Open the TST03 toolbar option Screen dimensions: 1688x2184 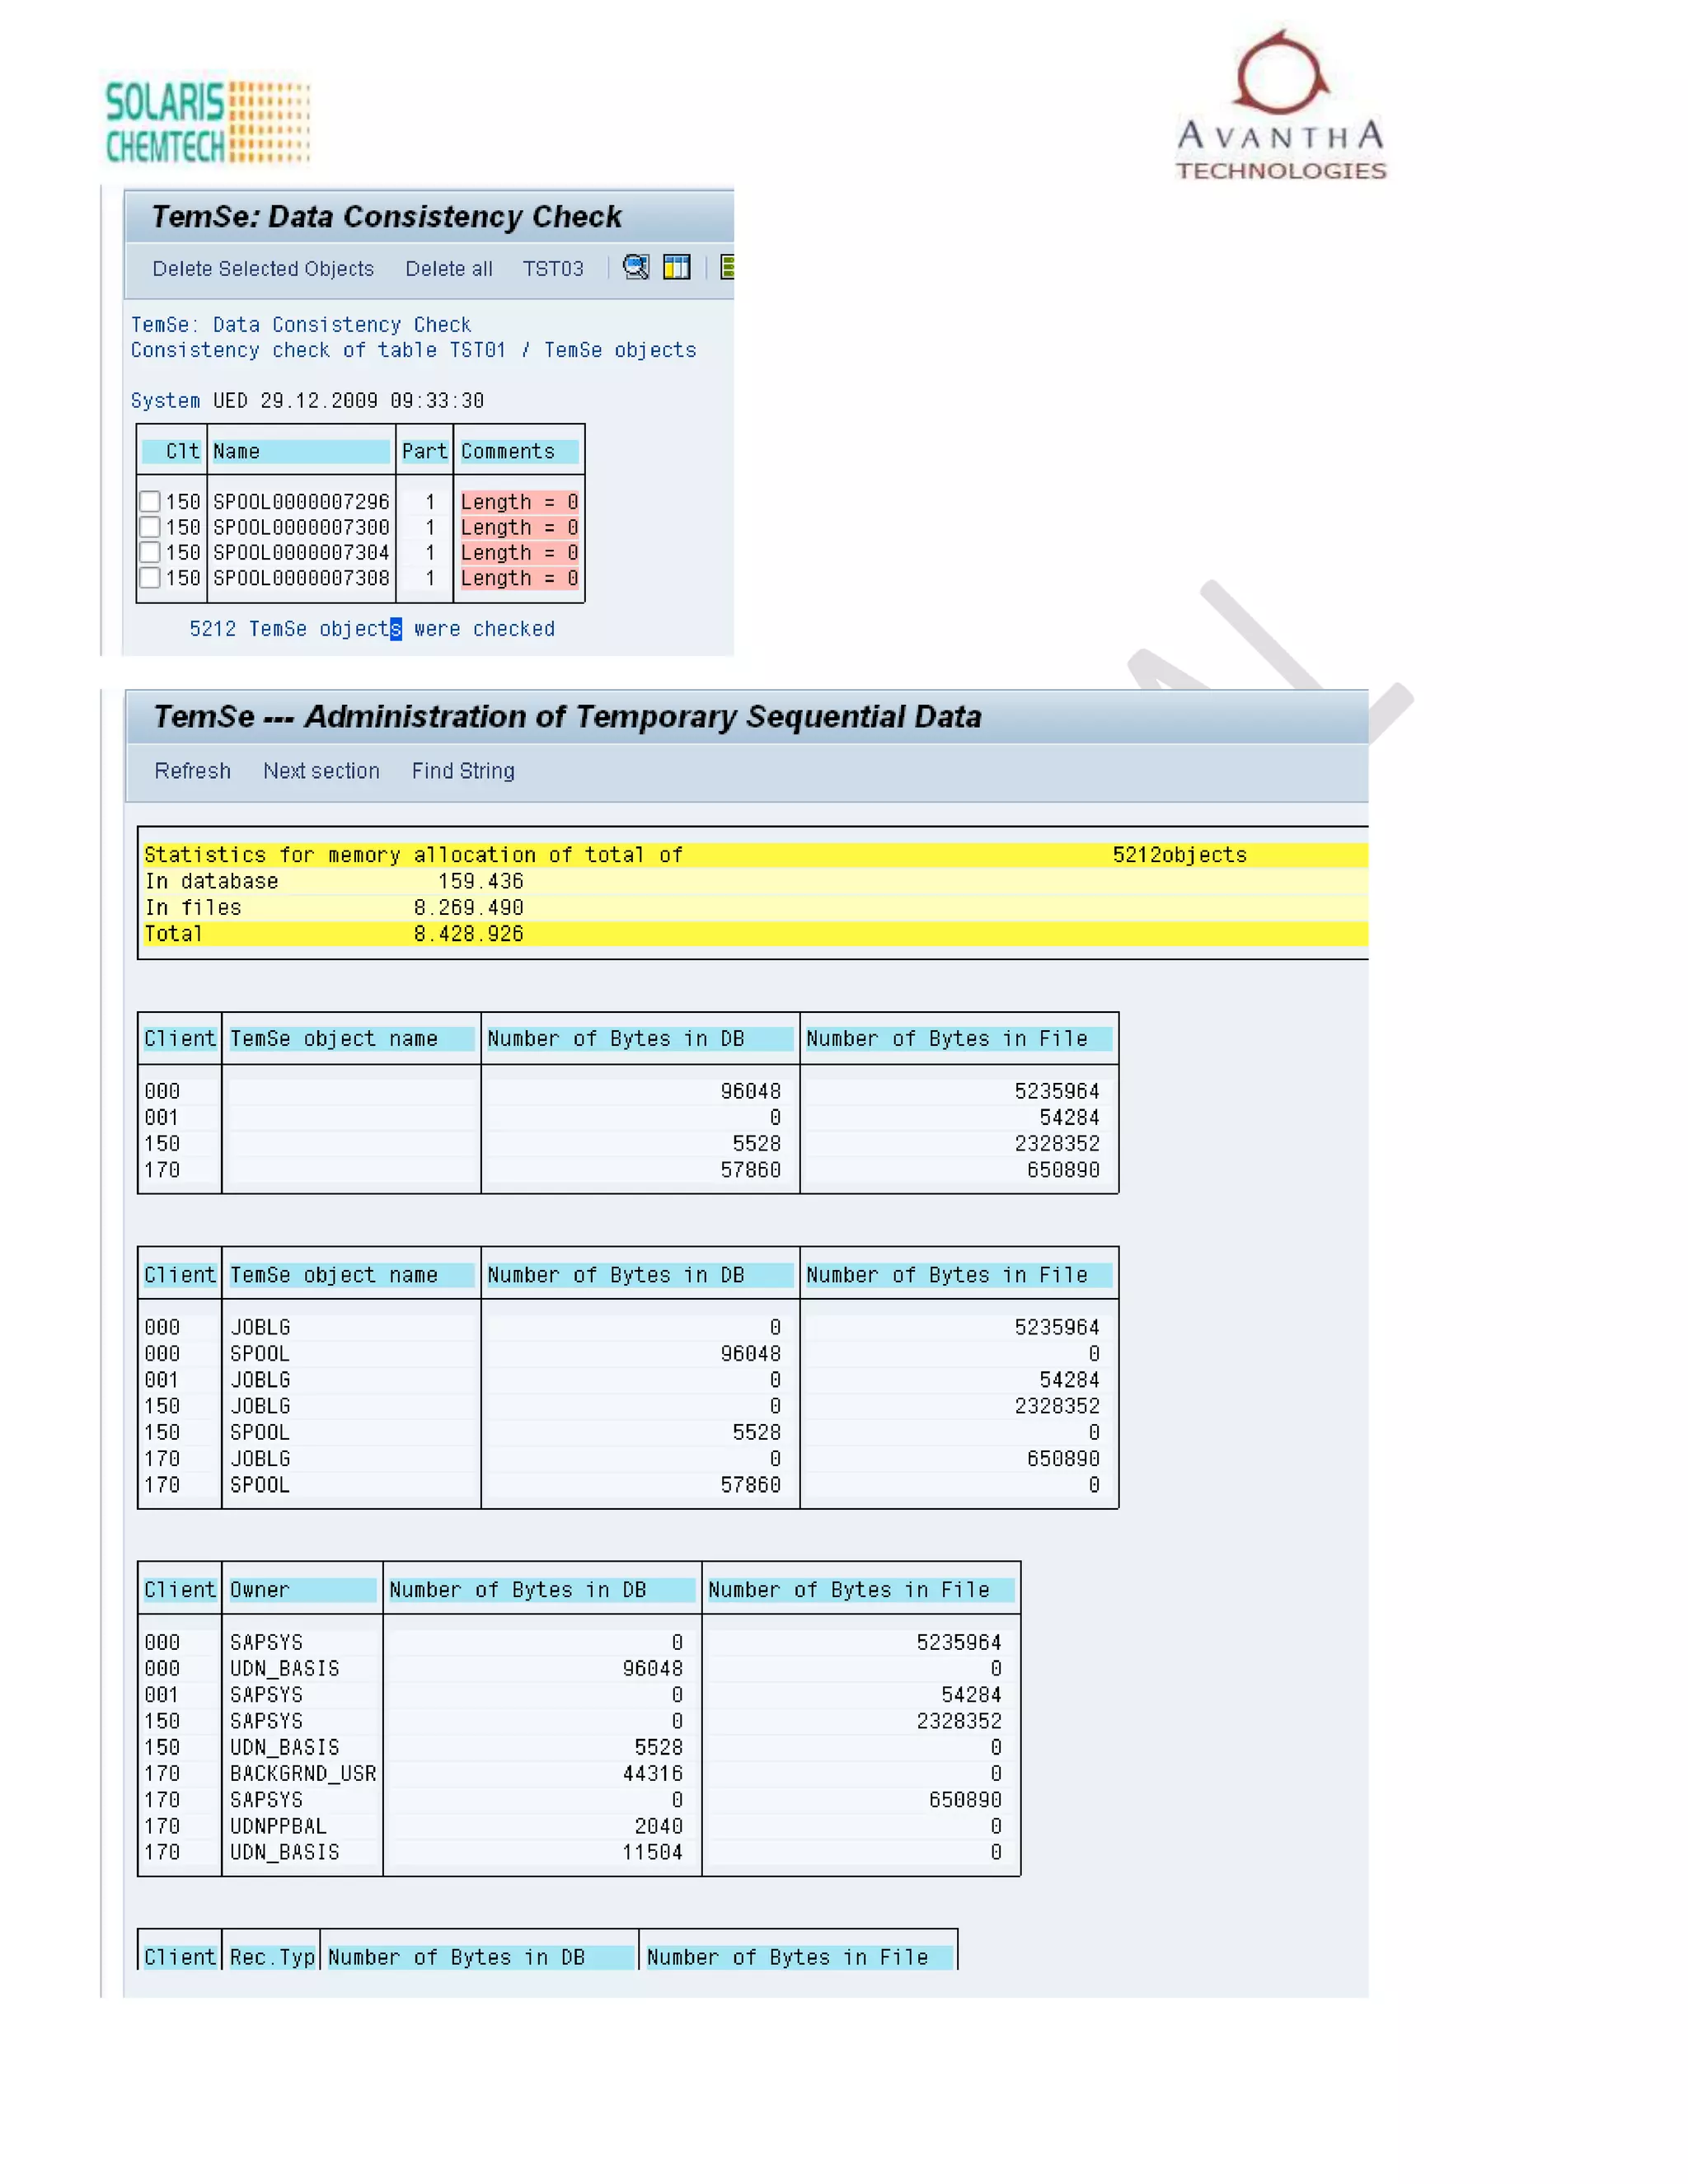(553, 269)
